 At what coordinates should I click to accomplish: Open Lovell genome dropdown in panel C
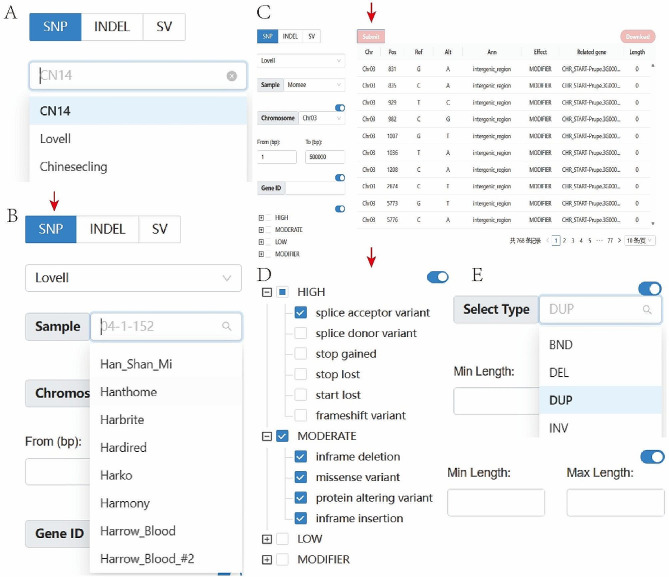(x=301, y=61)
